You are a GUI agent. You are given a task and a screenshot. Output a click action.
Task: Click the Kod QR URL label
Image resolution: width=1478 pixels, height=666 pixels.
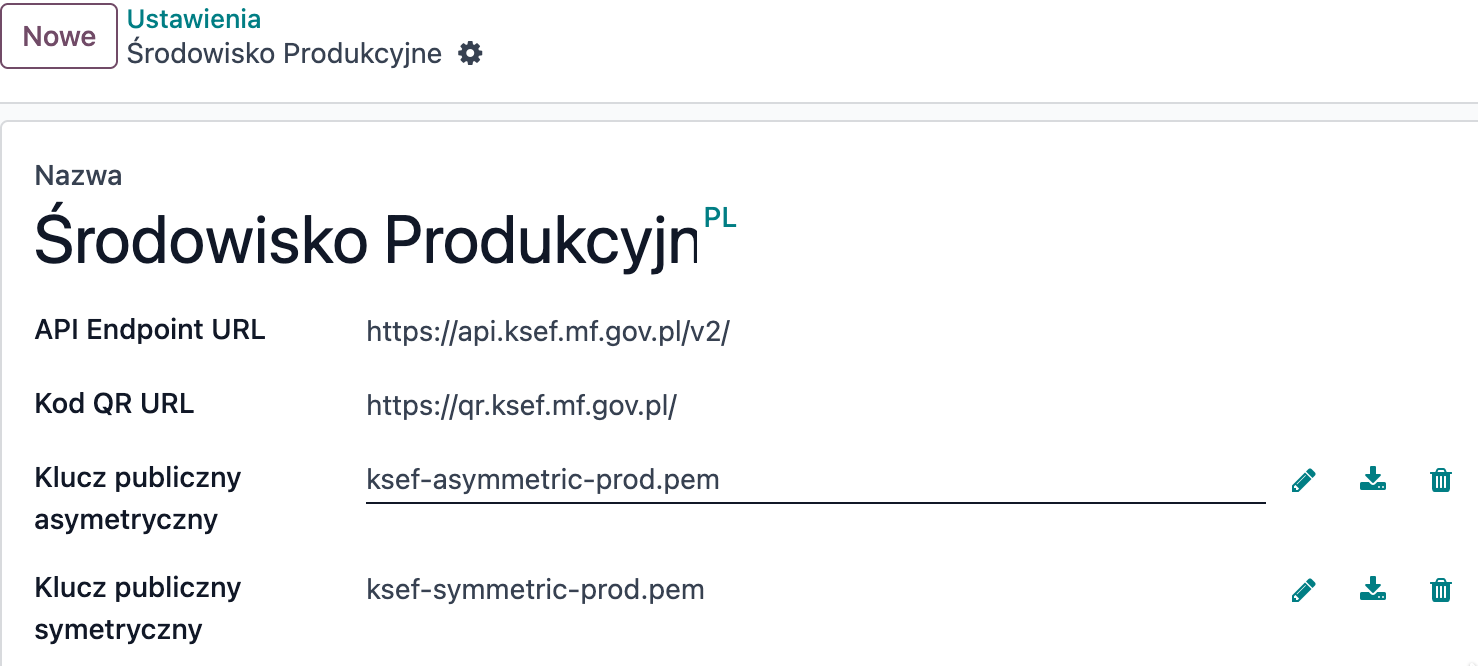(115, 404)
